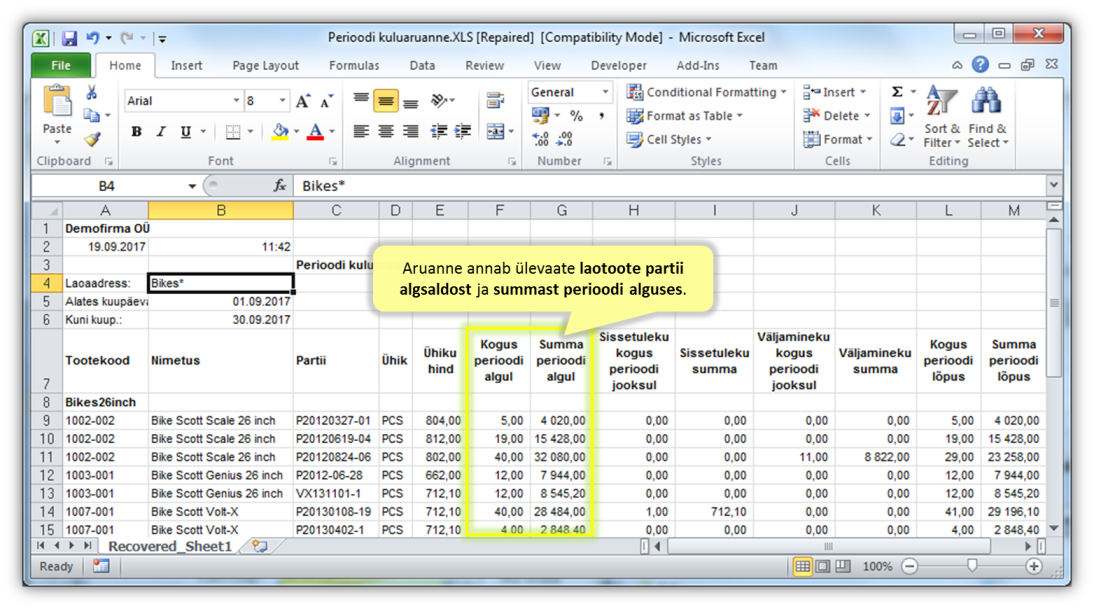Toggle Bold formatting
Image resolution: width=1094 pixels, height=609 pixels.
pyautogui.click(x=137, y=132)
